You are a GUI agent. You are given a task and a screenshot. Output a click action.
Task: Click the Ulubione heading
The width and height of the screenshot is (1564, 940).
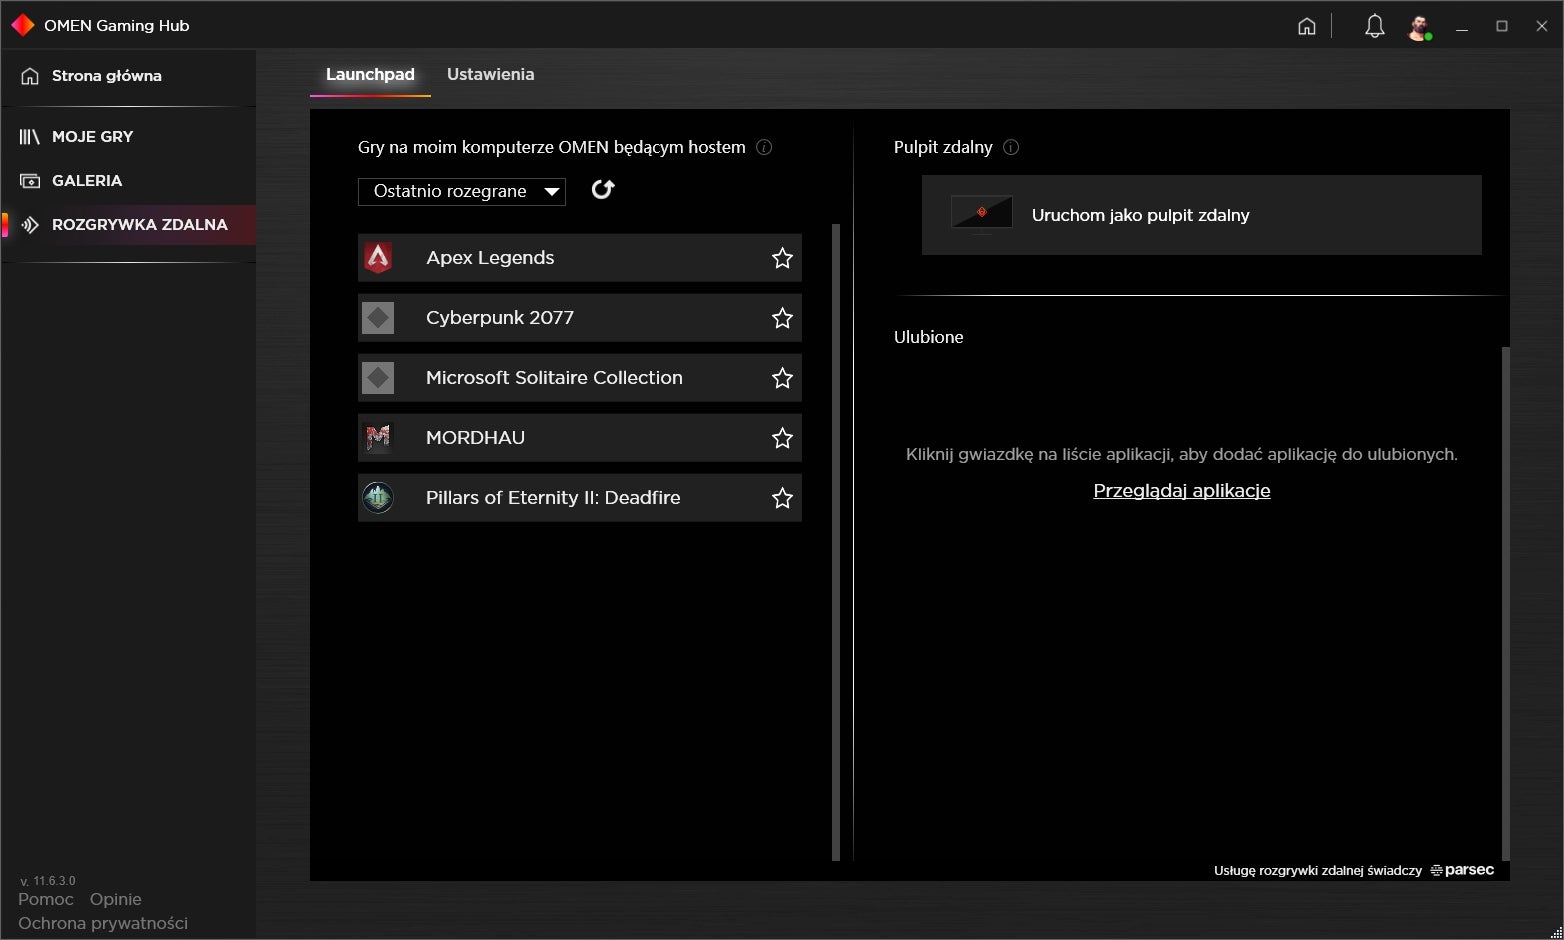[x=929, y=337]
